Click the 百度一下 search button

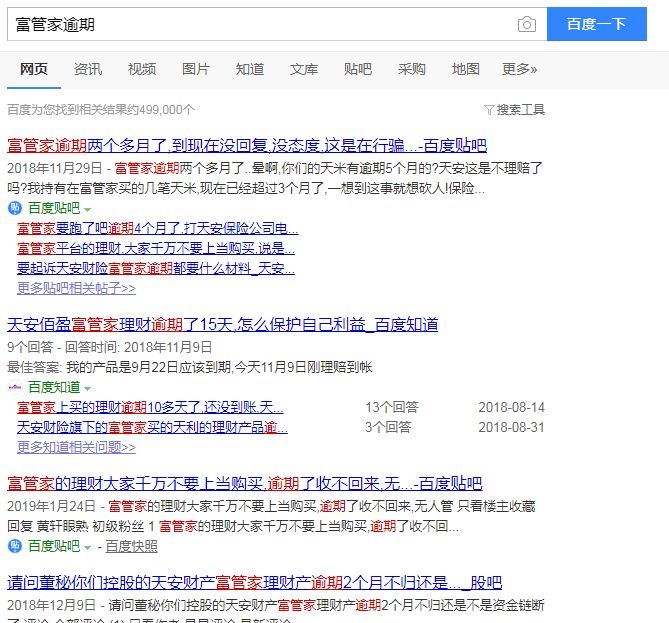(596, 24)
